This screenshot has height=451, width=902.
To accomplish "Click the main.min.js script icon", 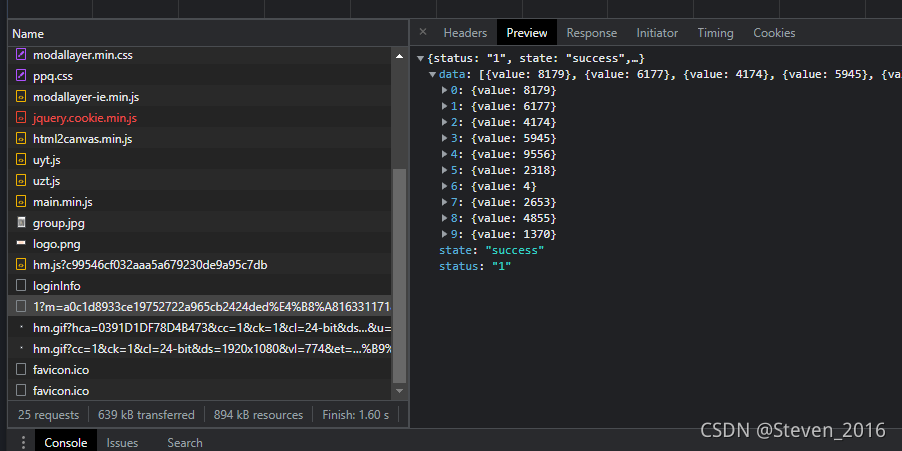I will coord(21,202).
